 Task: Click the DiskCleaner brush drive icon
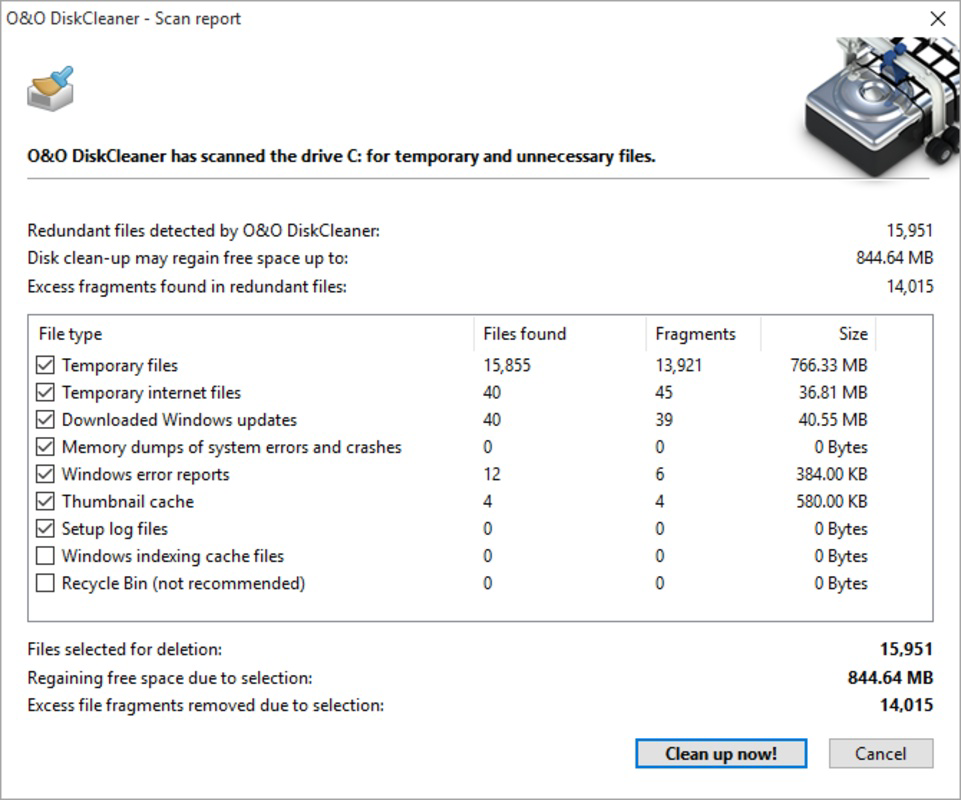coord(50,89)
